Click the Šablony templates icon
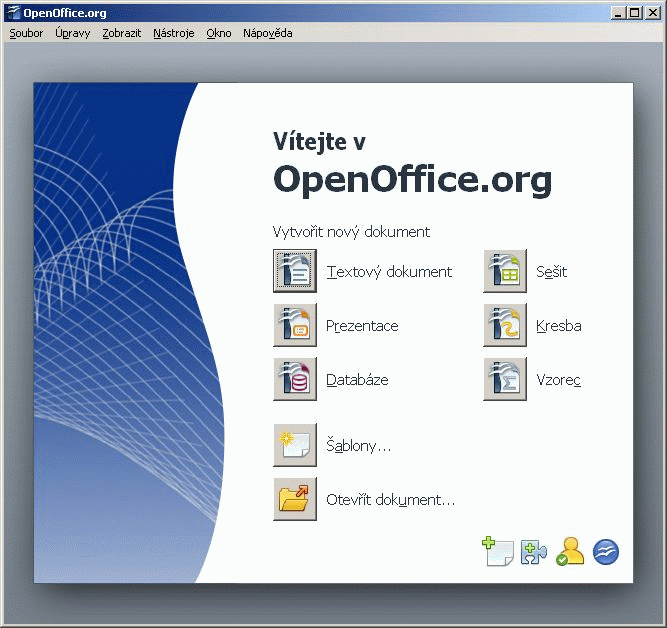Screen dimensions: 667x628 point(295,445)
